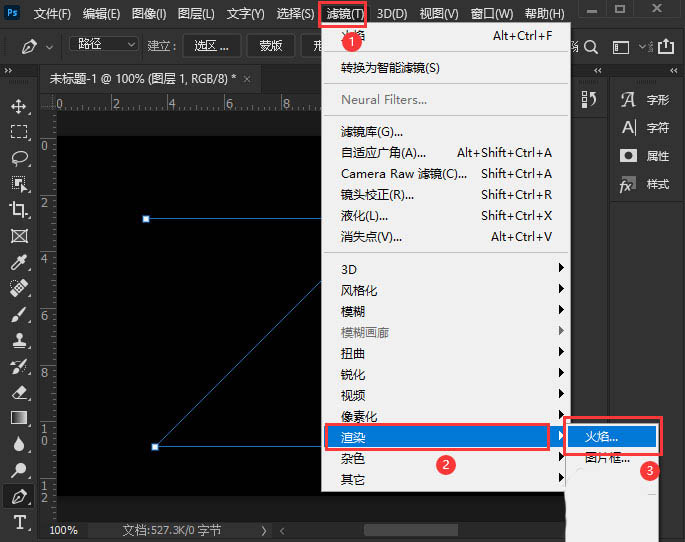
Task: Expand the 风格化 submenu
Action: pos(445,290)
